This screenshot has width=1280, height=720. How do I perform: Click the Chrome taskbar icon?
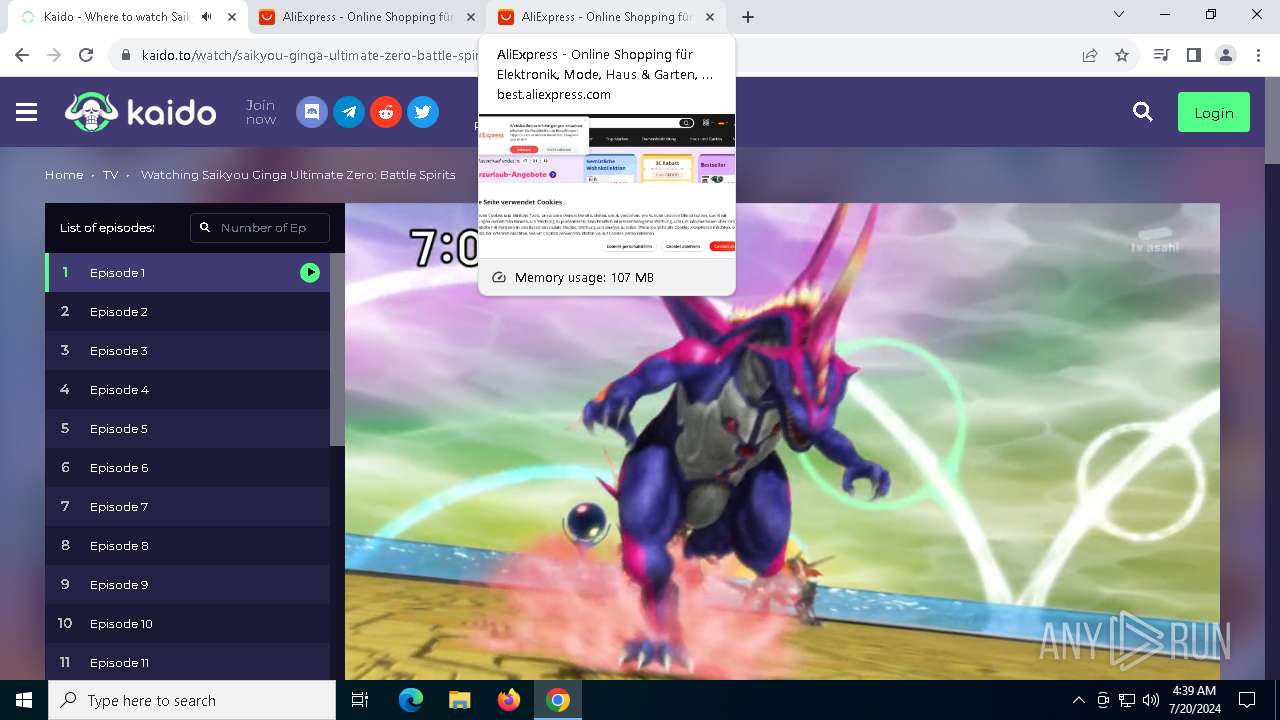pyautogui.click(x=558, y=700)
